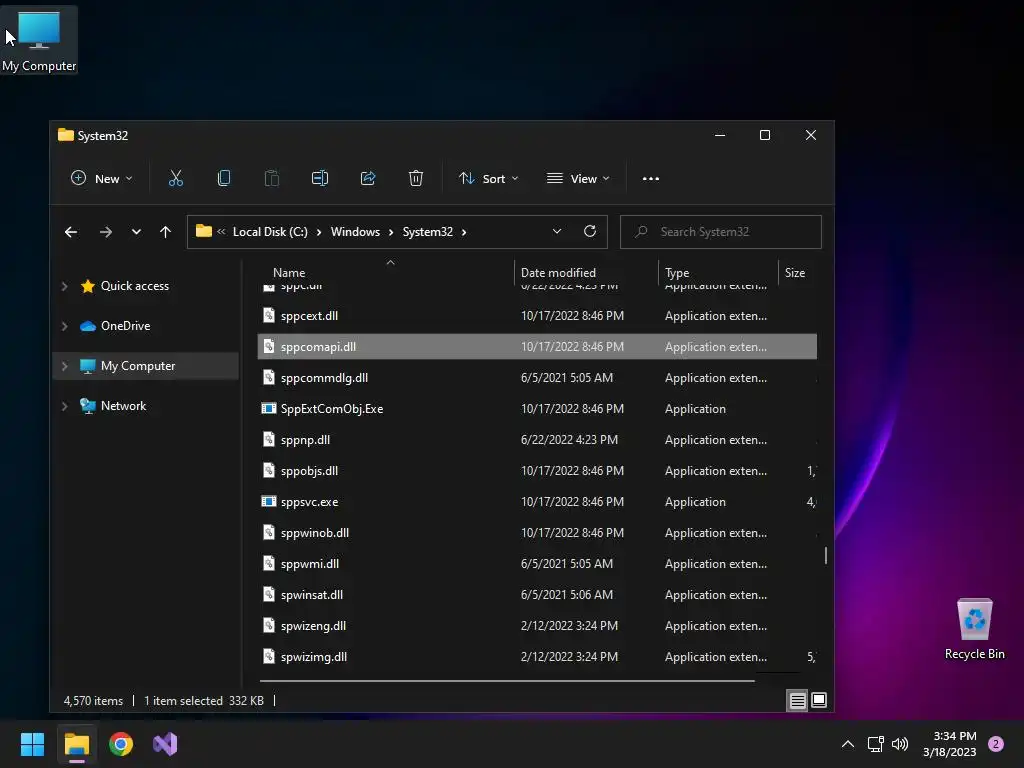Go back with the left arrow
Screen dimensions: 1024x768
(71, 232)
